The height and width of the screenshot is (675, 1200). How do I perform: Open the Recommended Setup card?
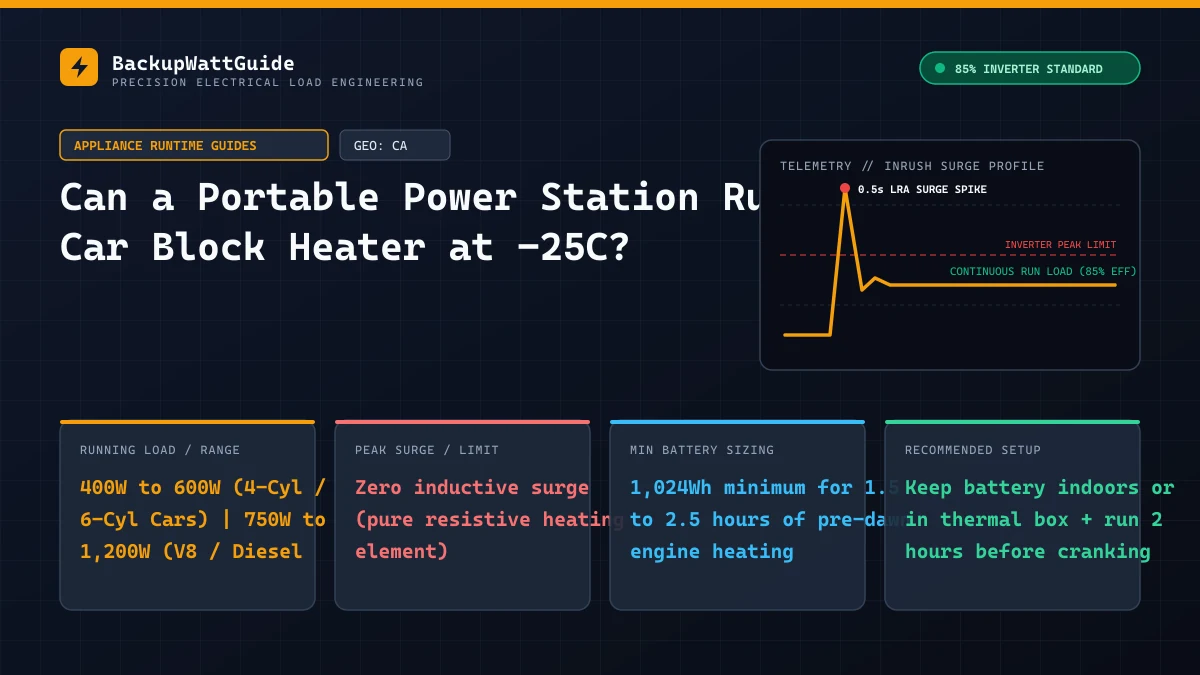click(x=1012, y=515)
